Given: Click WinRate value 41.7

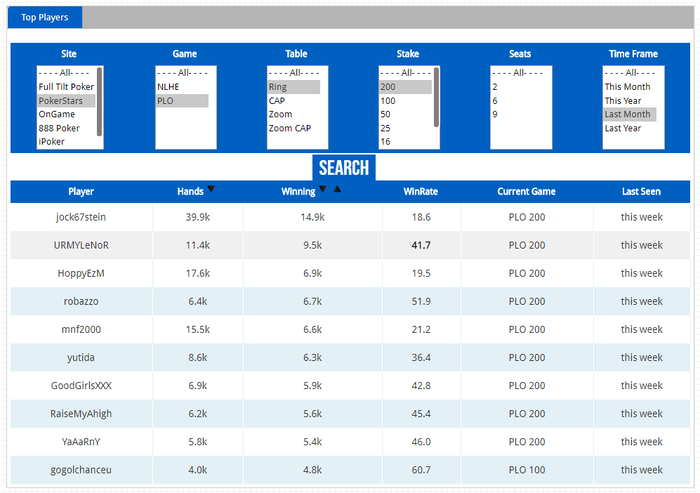Looking at the screenshot, I should 421,245.
